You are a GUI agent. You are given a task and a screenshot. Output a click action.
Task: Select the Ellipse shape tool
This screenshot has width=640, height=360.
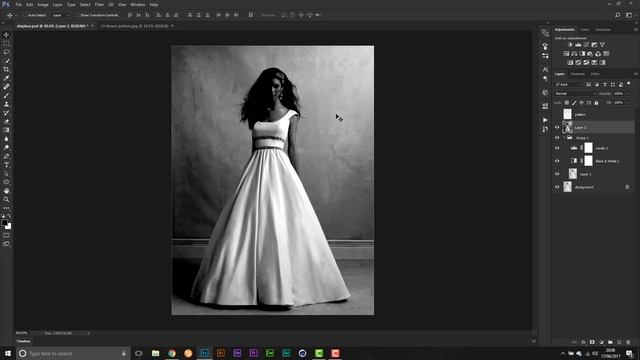coord(6,182)
